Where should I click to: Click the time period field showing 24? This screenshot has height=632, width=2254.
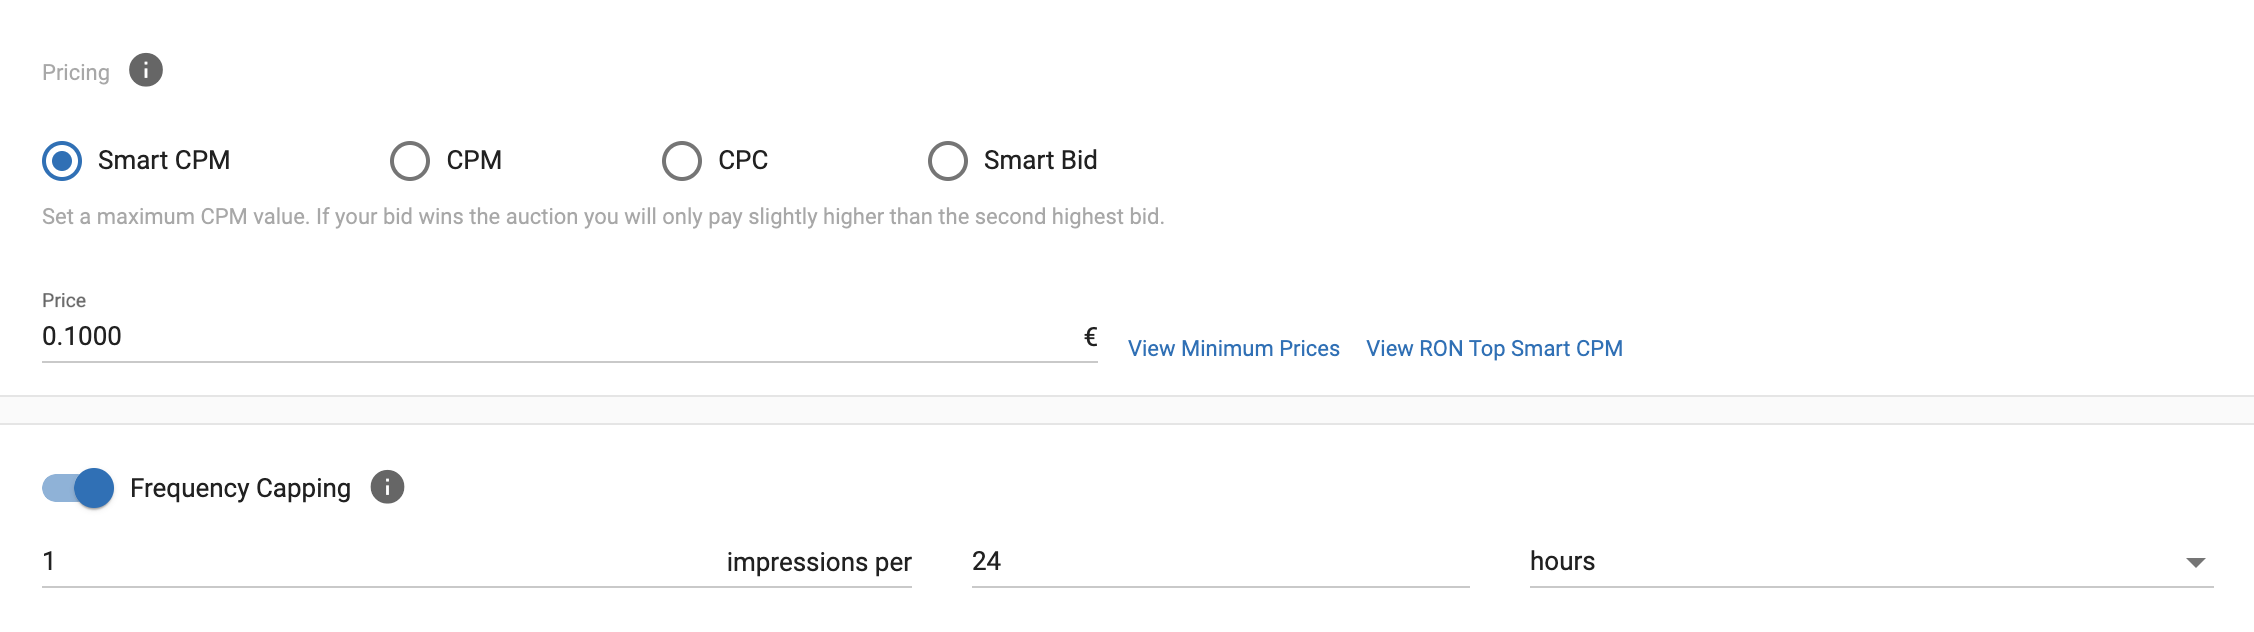[1220, 561]
